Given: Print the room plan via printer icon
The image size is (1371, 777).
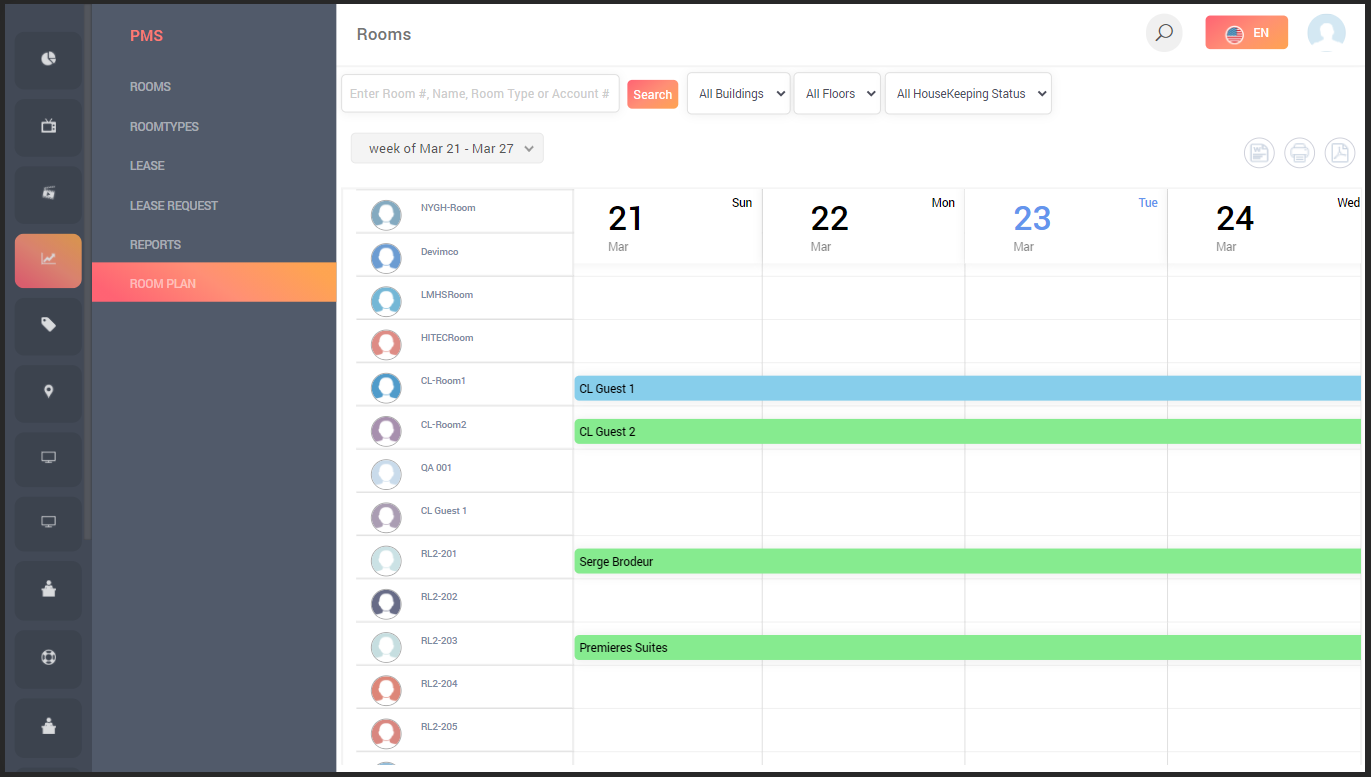Looking at the screenshot, I should (x=1299, y=153).
